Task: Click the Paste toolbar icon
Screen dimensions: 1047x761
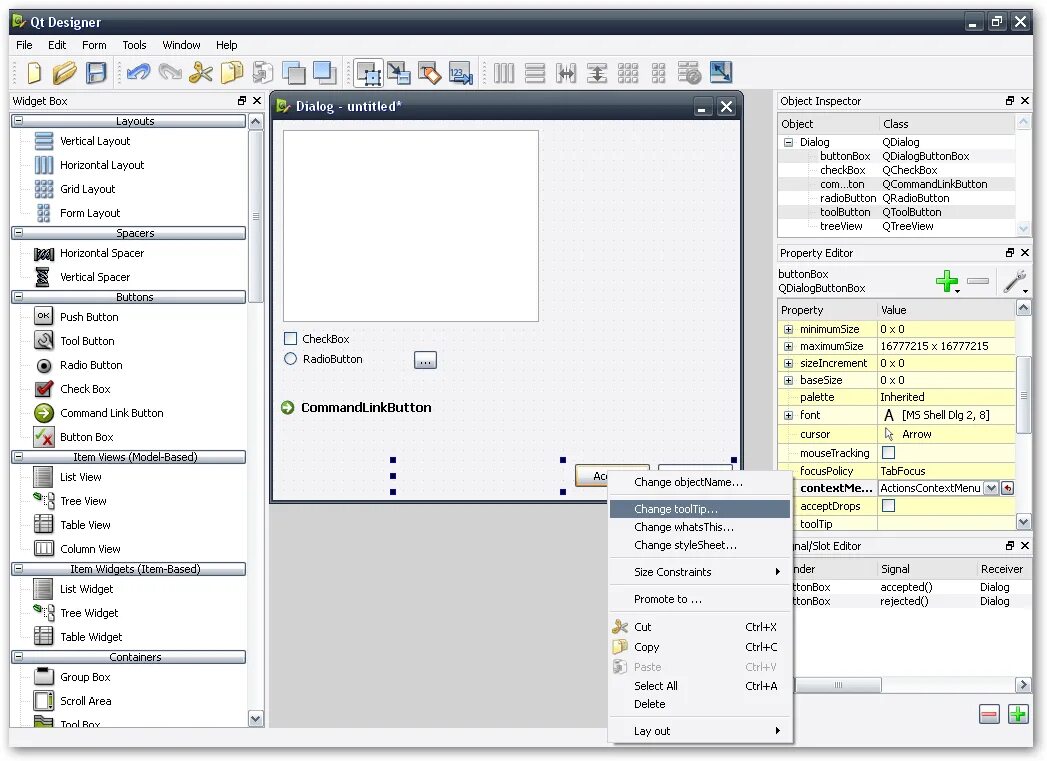Action: pos(262,72)
